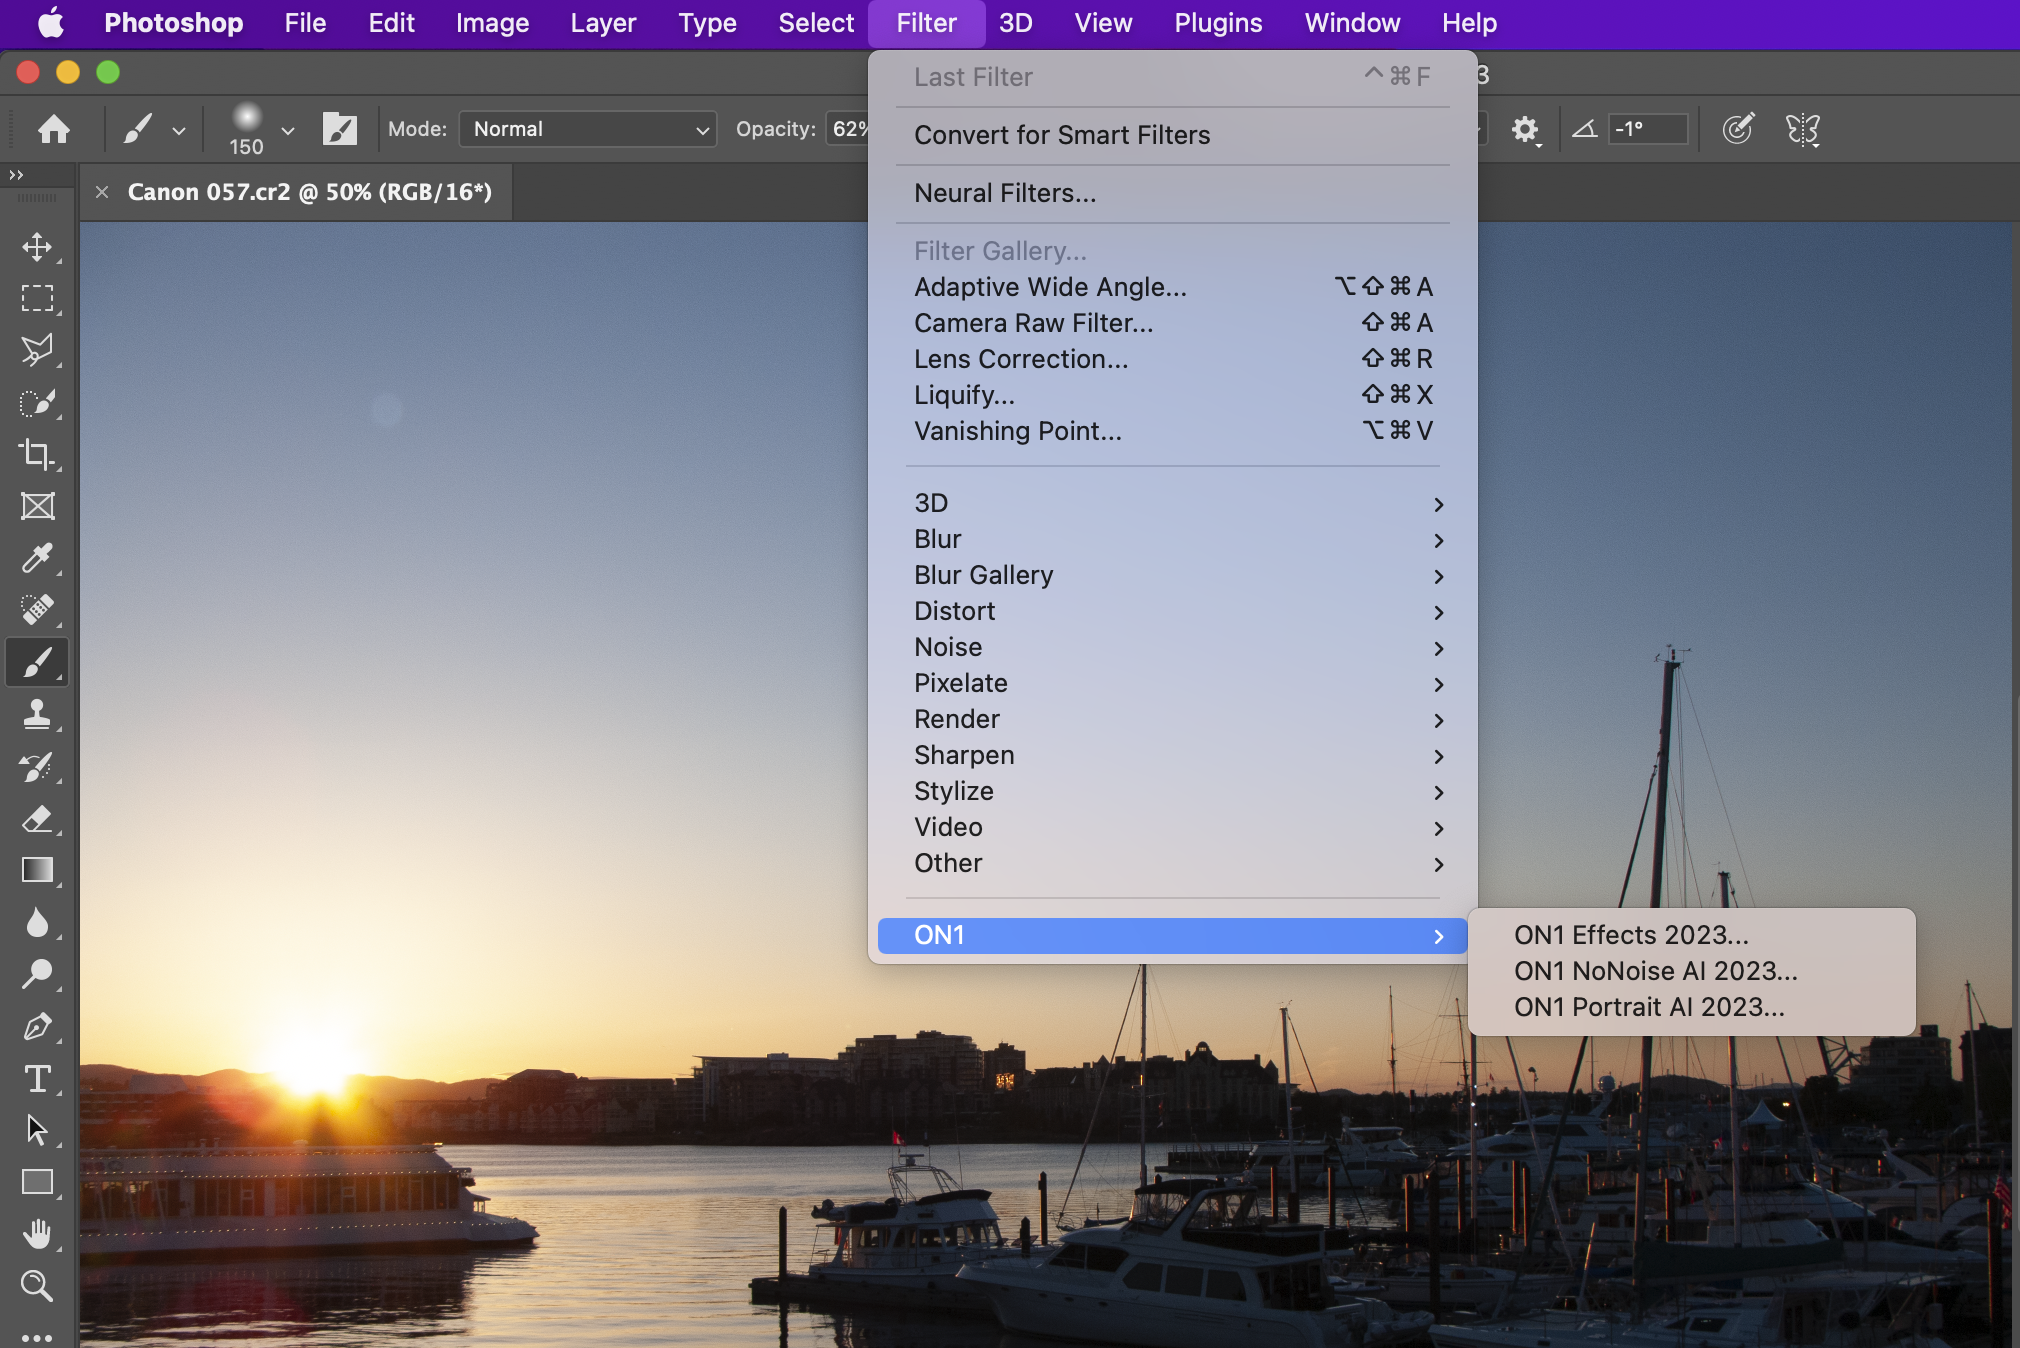
Task: Launch ON1 Portrait AI 2023
Action: point(1692,1007)
